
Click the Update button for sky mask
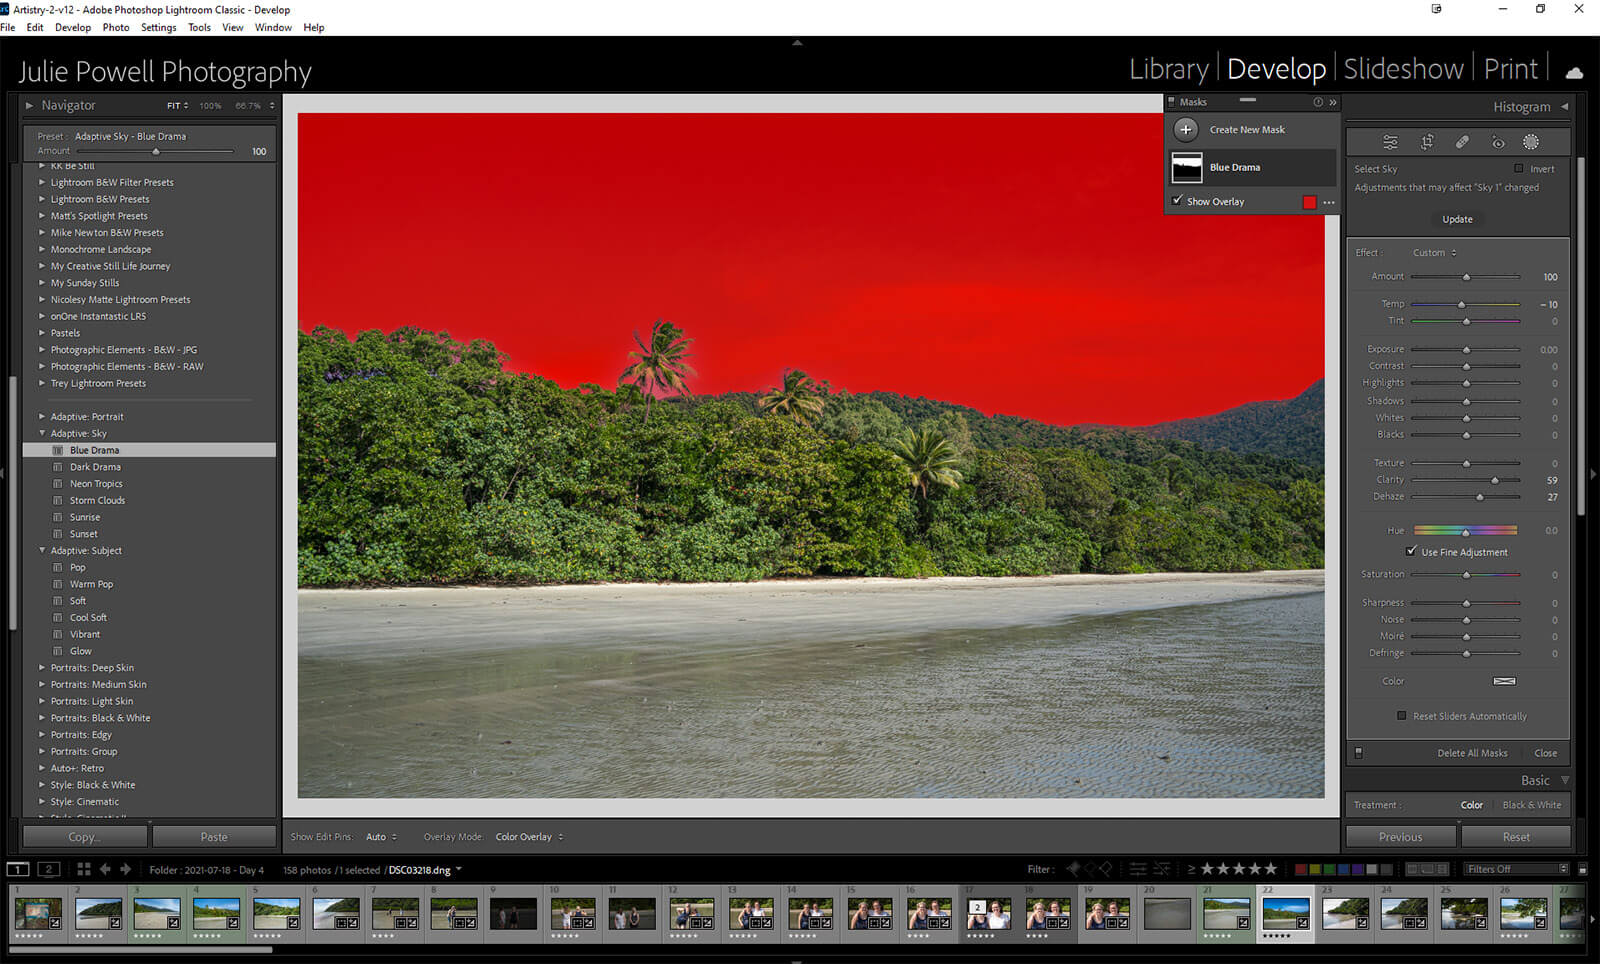[x=1457, y=219]
